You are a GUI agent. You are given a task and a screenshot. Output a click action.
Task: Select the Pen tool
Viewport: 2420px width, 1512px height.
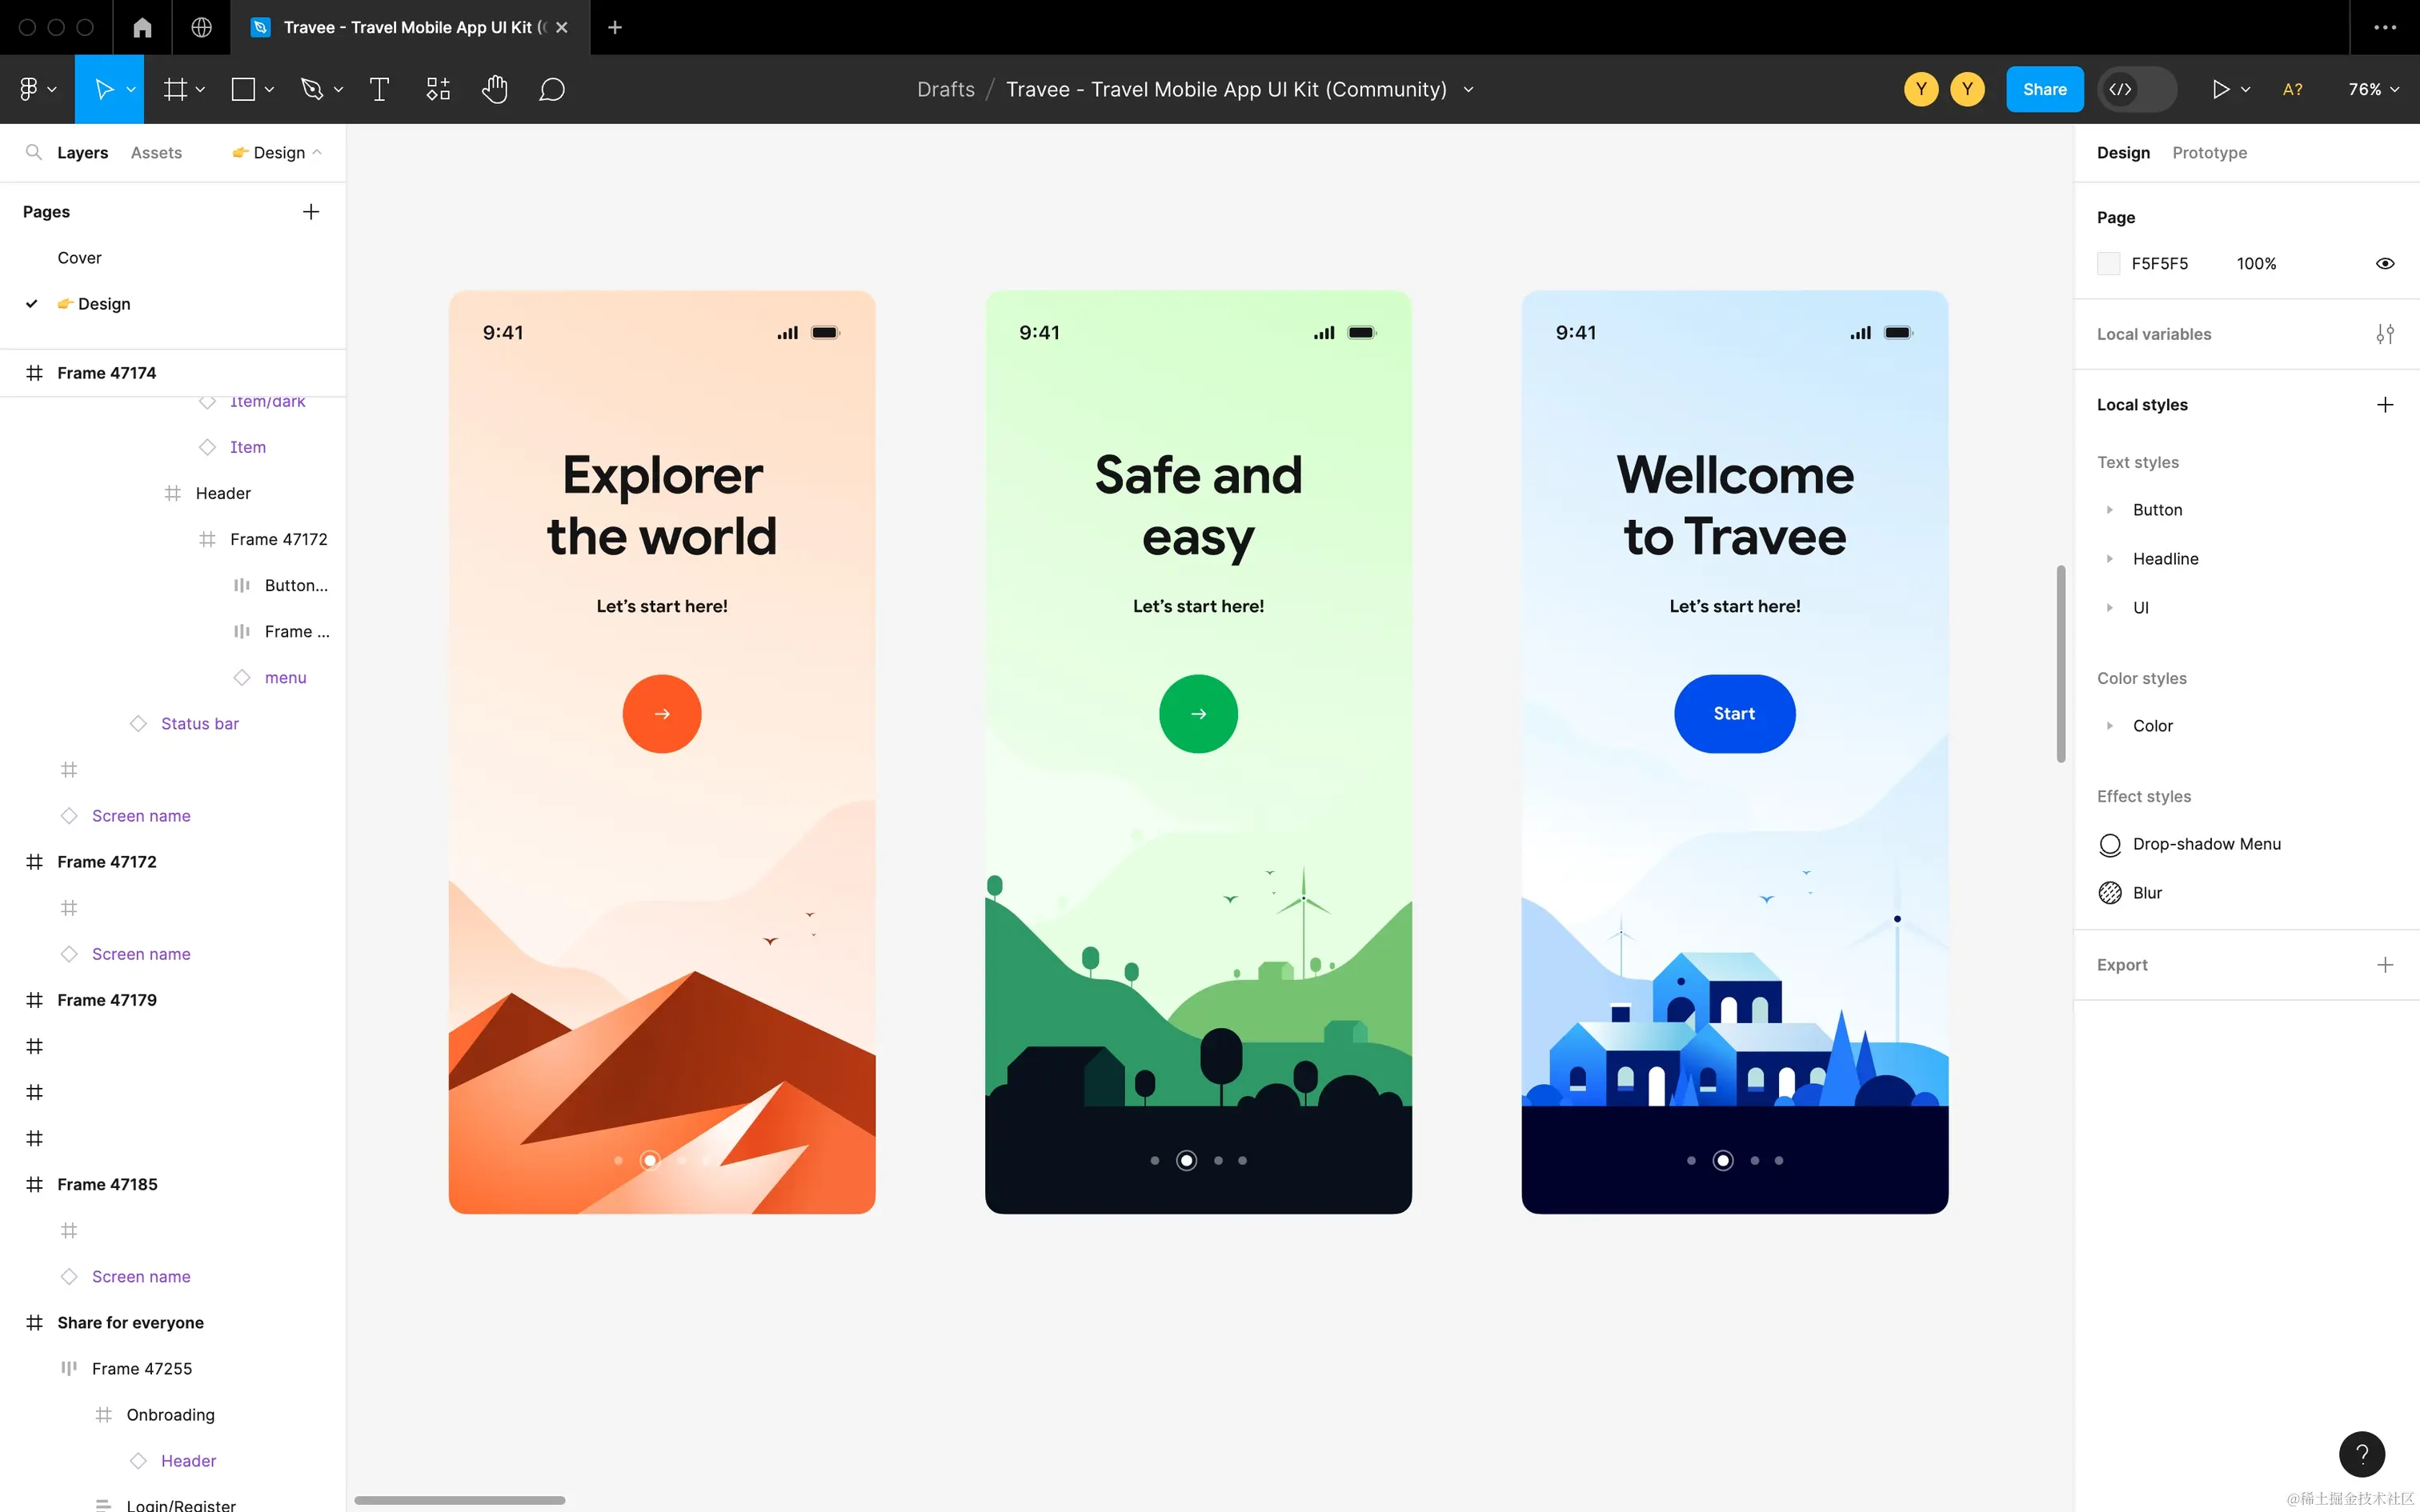(312, 90)
